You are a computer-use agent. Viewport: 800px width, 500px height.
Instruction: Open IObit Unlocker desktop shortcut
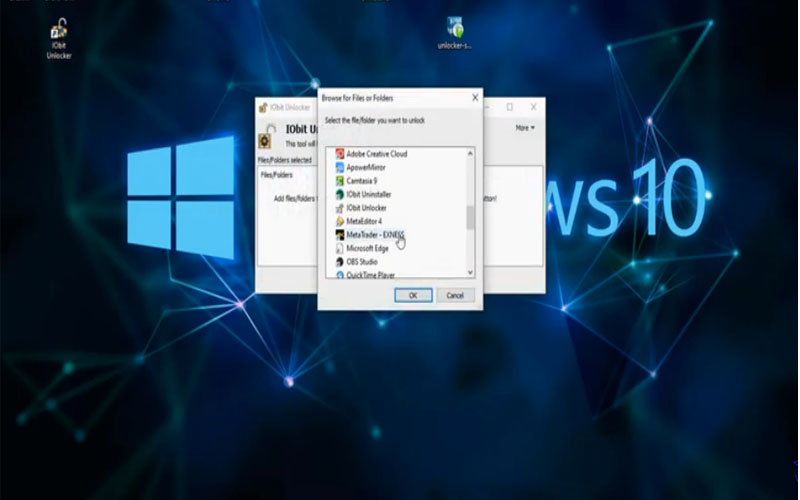coord(59,39)
